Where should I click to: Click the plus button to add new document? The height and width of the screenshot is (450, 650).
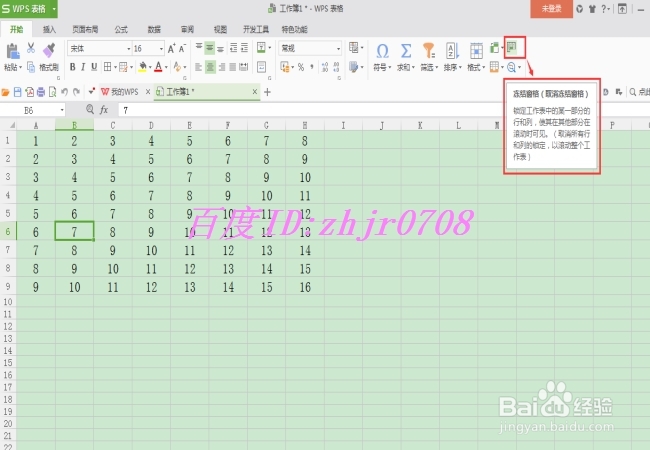(267, 92)
